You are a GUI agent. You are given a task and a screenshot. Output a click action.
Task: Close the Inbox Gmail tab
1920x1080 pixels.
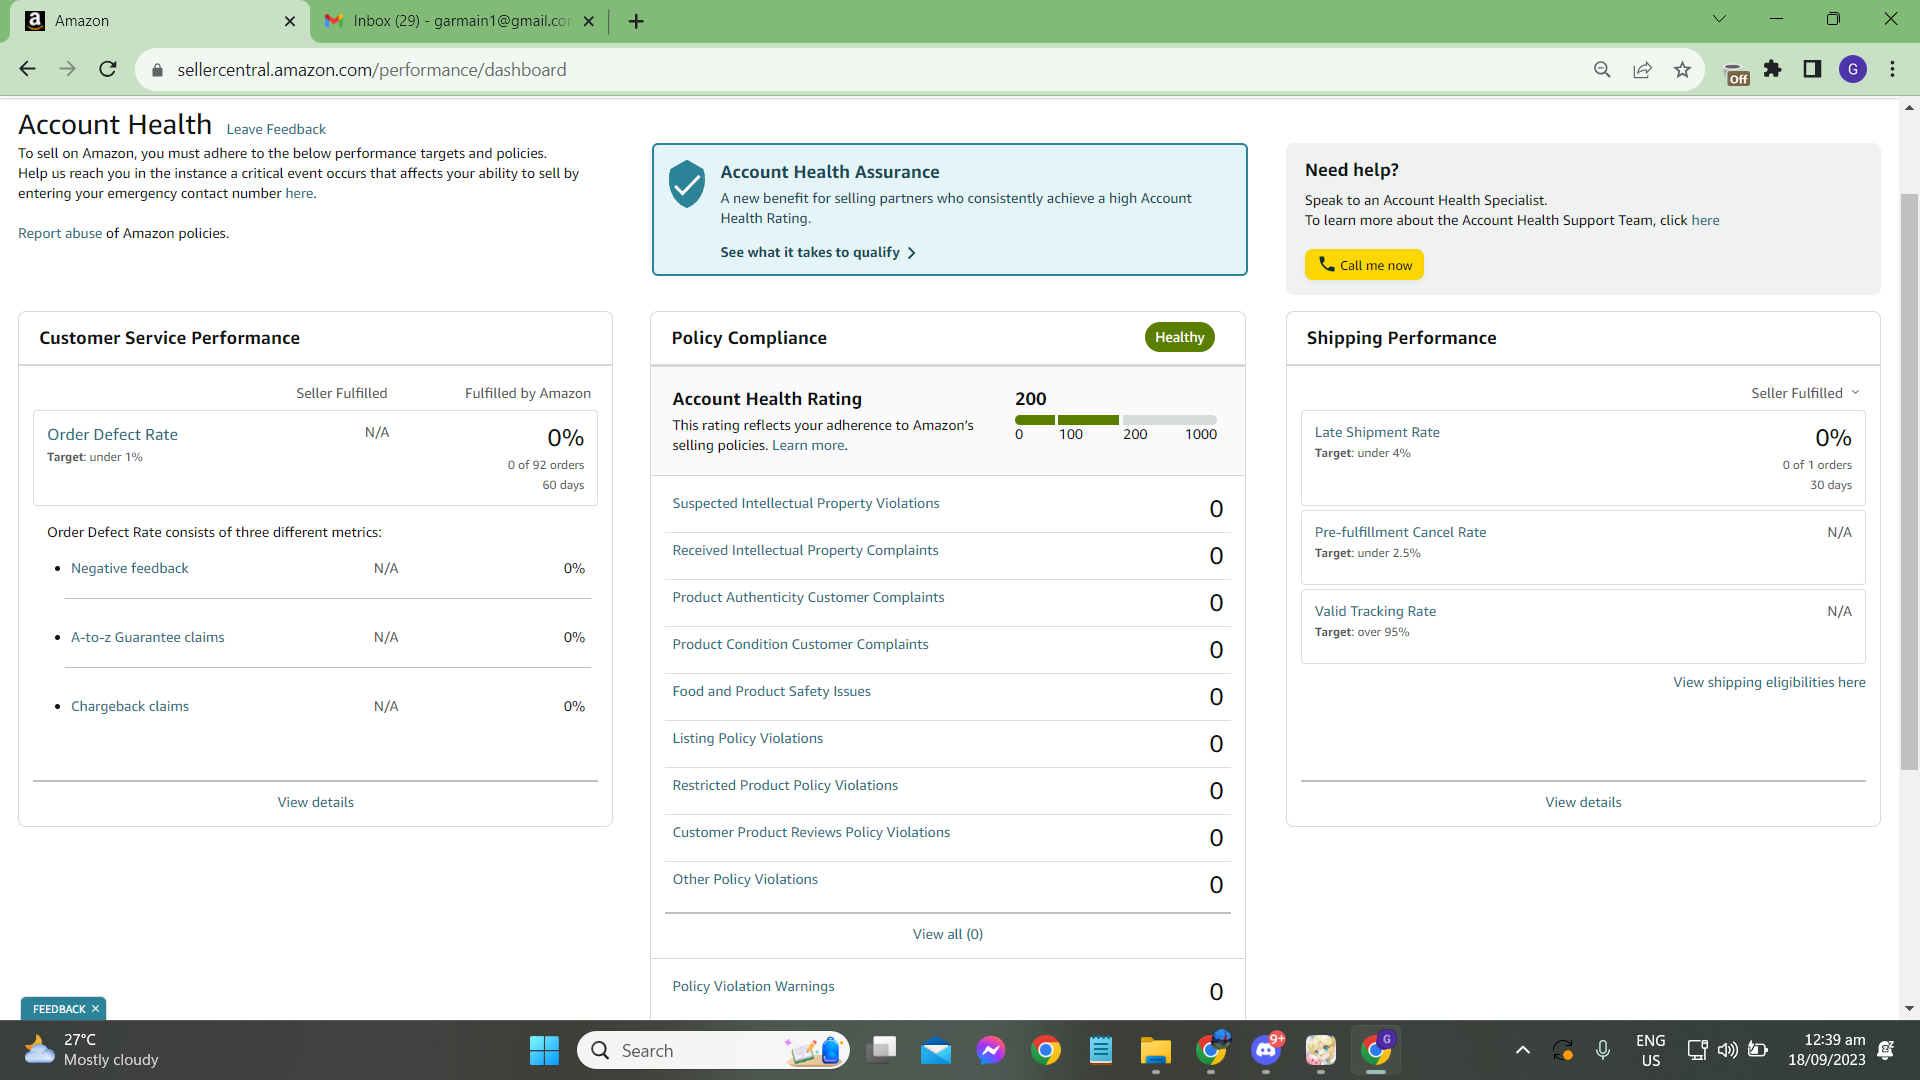(589, 21)
